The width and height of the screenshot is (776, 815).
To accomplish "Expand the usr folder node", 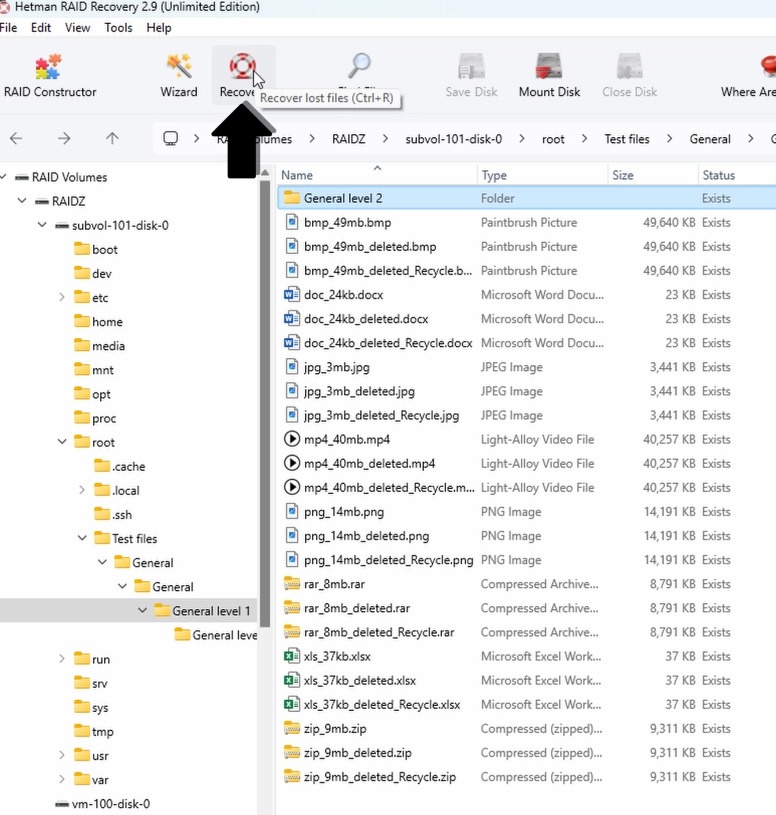I will point(62,755).
